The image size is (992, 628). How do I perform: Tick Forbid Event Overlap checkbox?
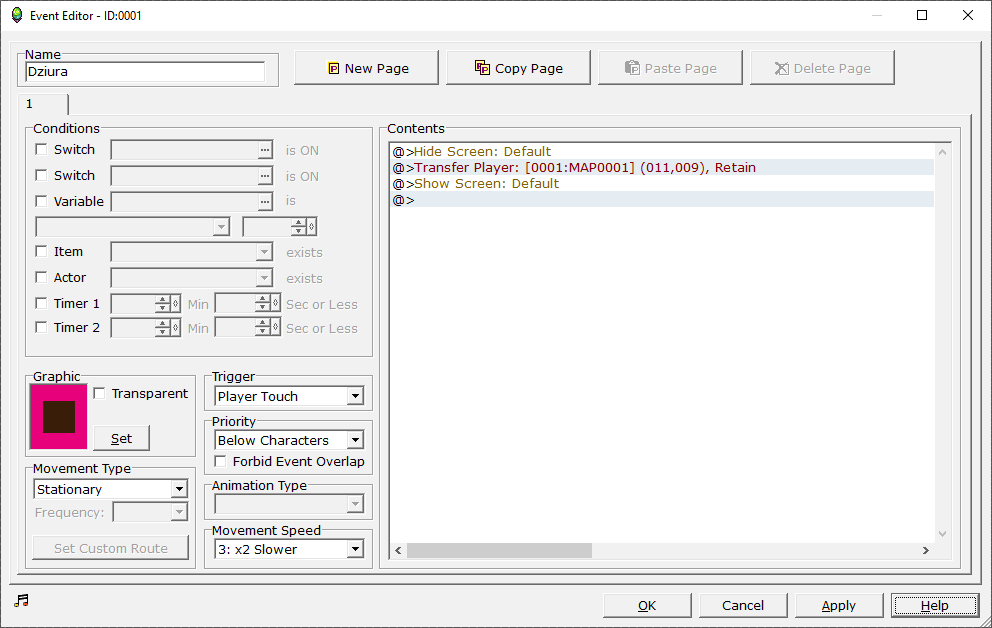point(220,461)
